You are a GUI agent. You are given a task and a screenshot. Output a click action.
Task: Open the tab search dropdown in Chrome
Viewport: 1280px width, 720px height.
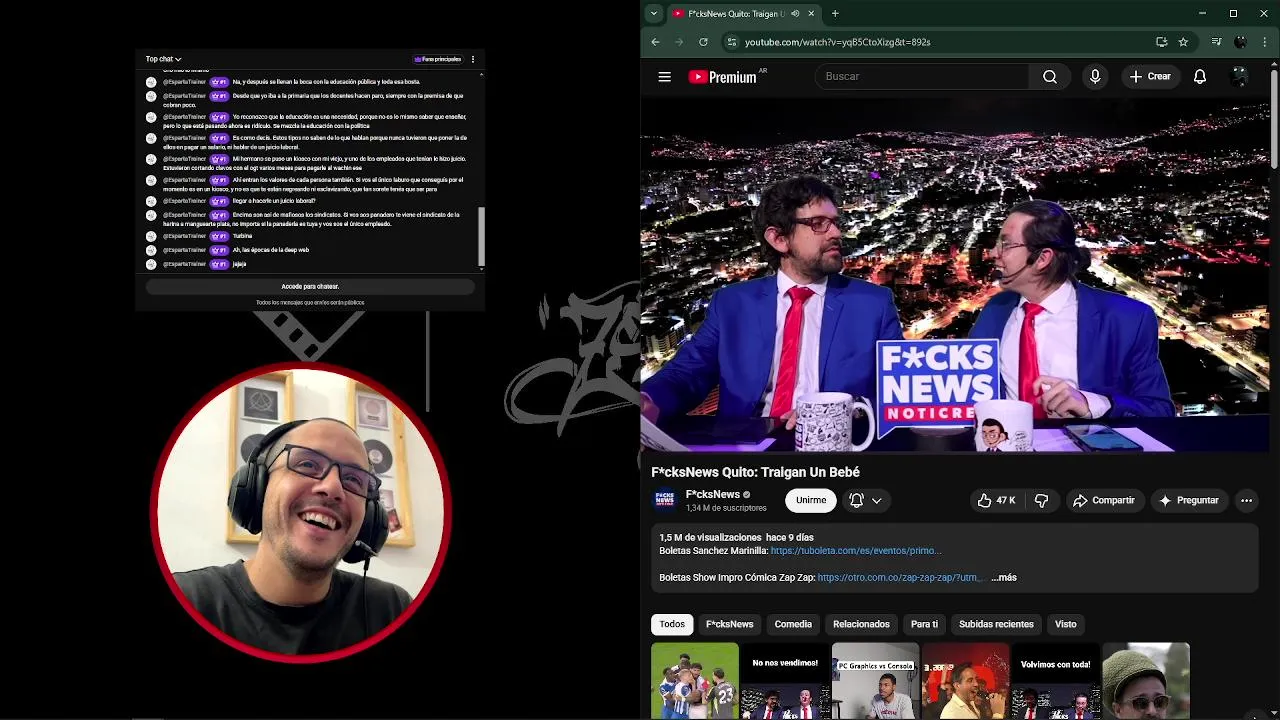(653, 13)
